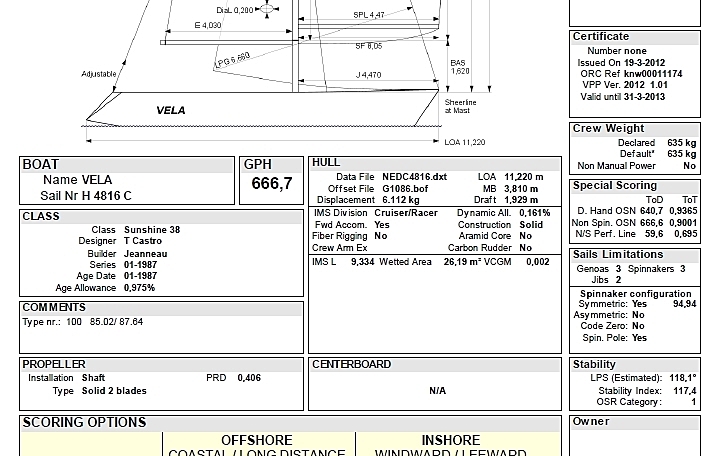
Task: Select sail number H 4816 C
Action: point(107,196)
